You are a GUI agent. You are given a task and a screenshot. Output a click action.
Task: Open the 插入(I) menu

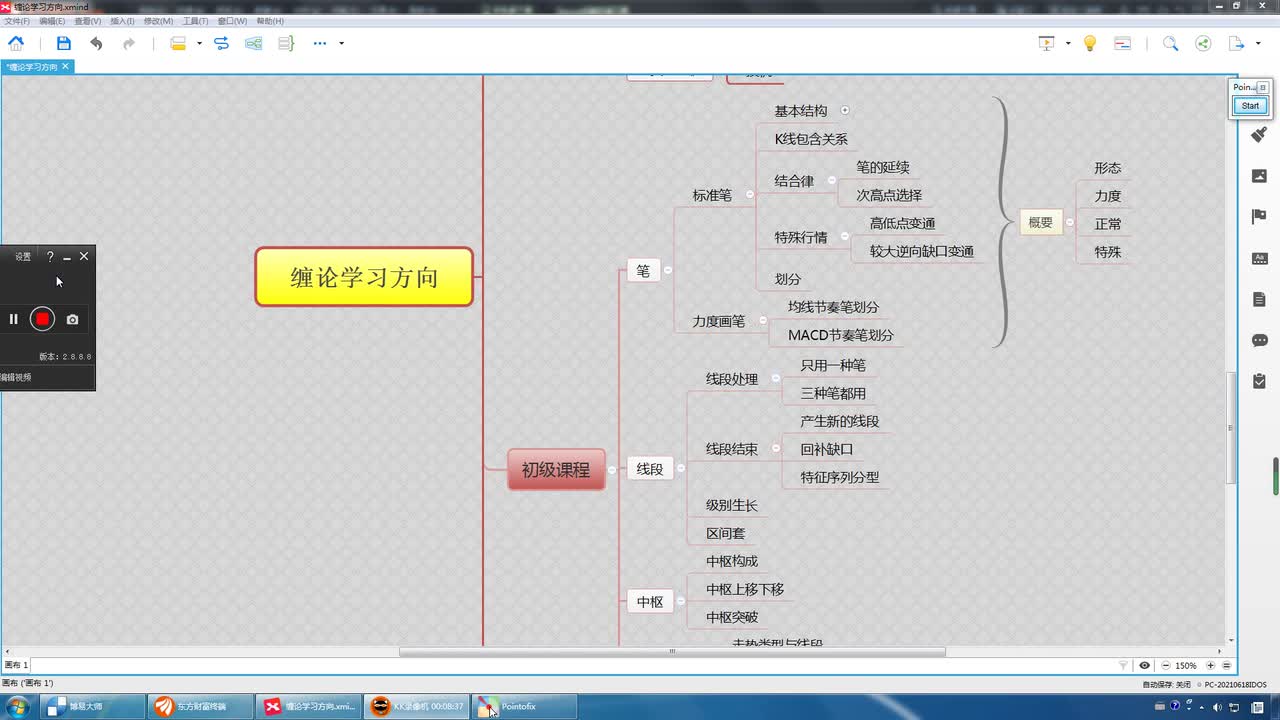pyautogui.click(x=122, y=21)
